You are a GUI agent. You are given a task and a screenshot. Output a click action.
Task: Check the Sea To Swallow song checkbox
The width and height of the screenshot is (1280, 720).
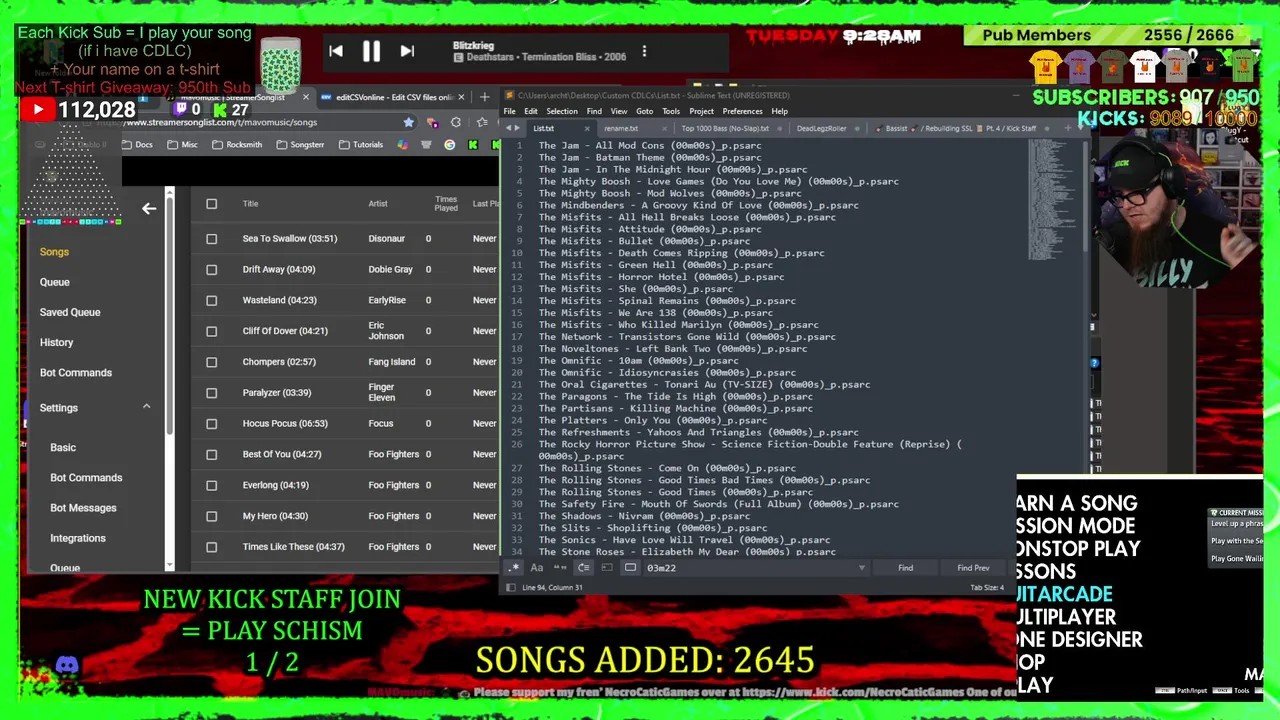click(211, 239)
